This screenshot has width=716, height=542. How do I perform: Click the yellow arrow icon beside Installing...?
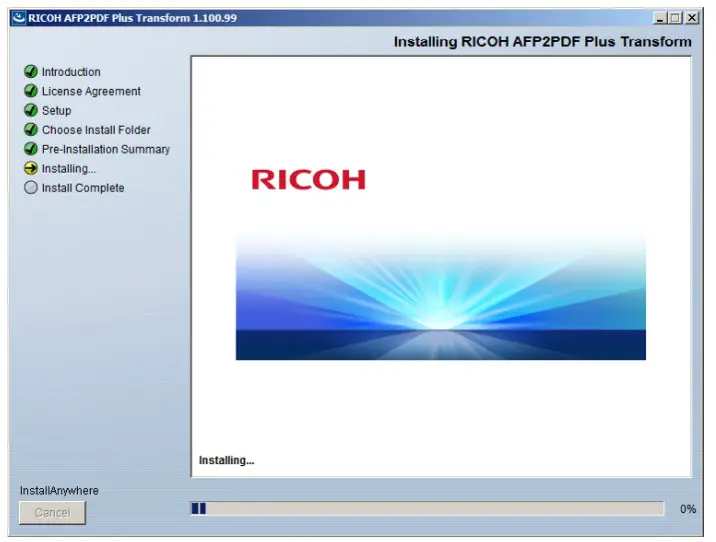(x=31, y=168)
